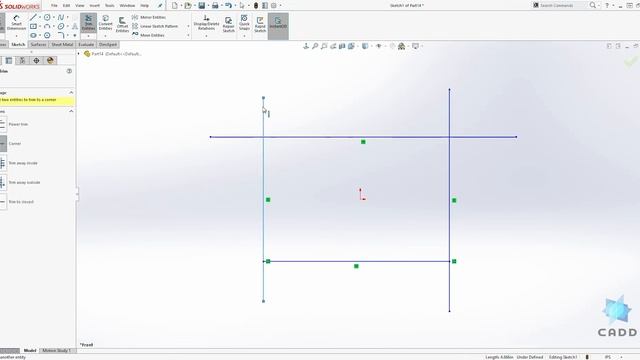Viewport: 640px width, 360px height.
Task: Click the Print icon
Action: coord(215,5)
